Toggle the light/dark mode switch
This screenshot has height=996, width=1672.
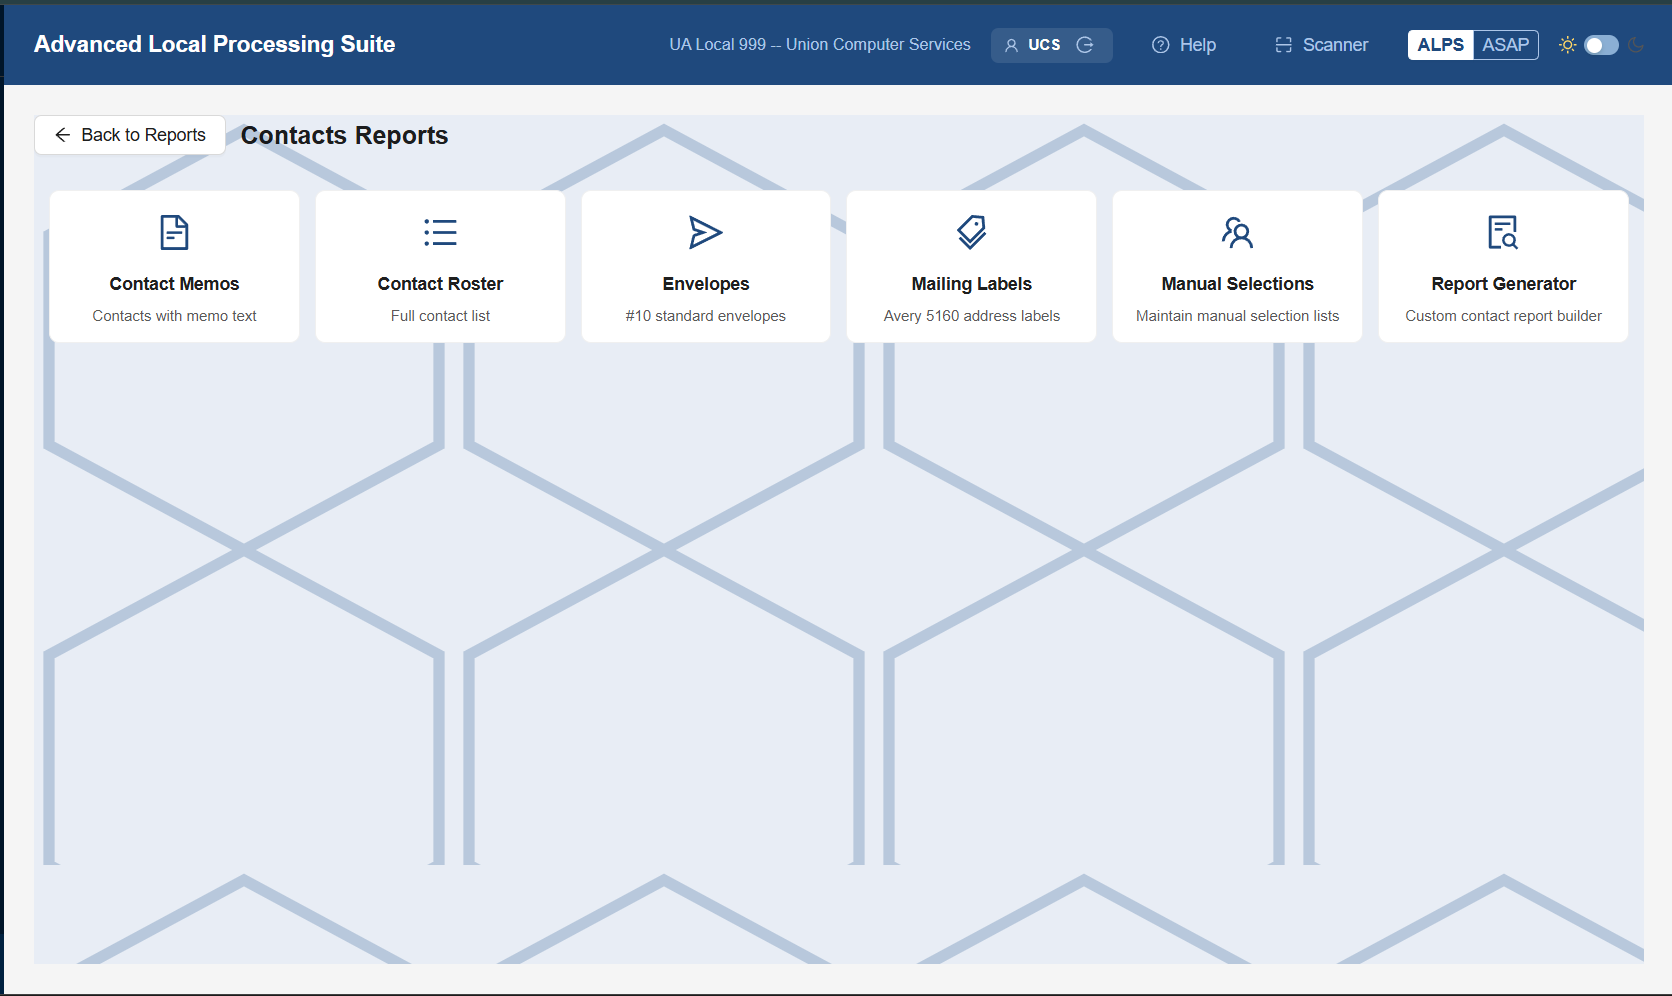click(1601, 45)
